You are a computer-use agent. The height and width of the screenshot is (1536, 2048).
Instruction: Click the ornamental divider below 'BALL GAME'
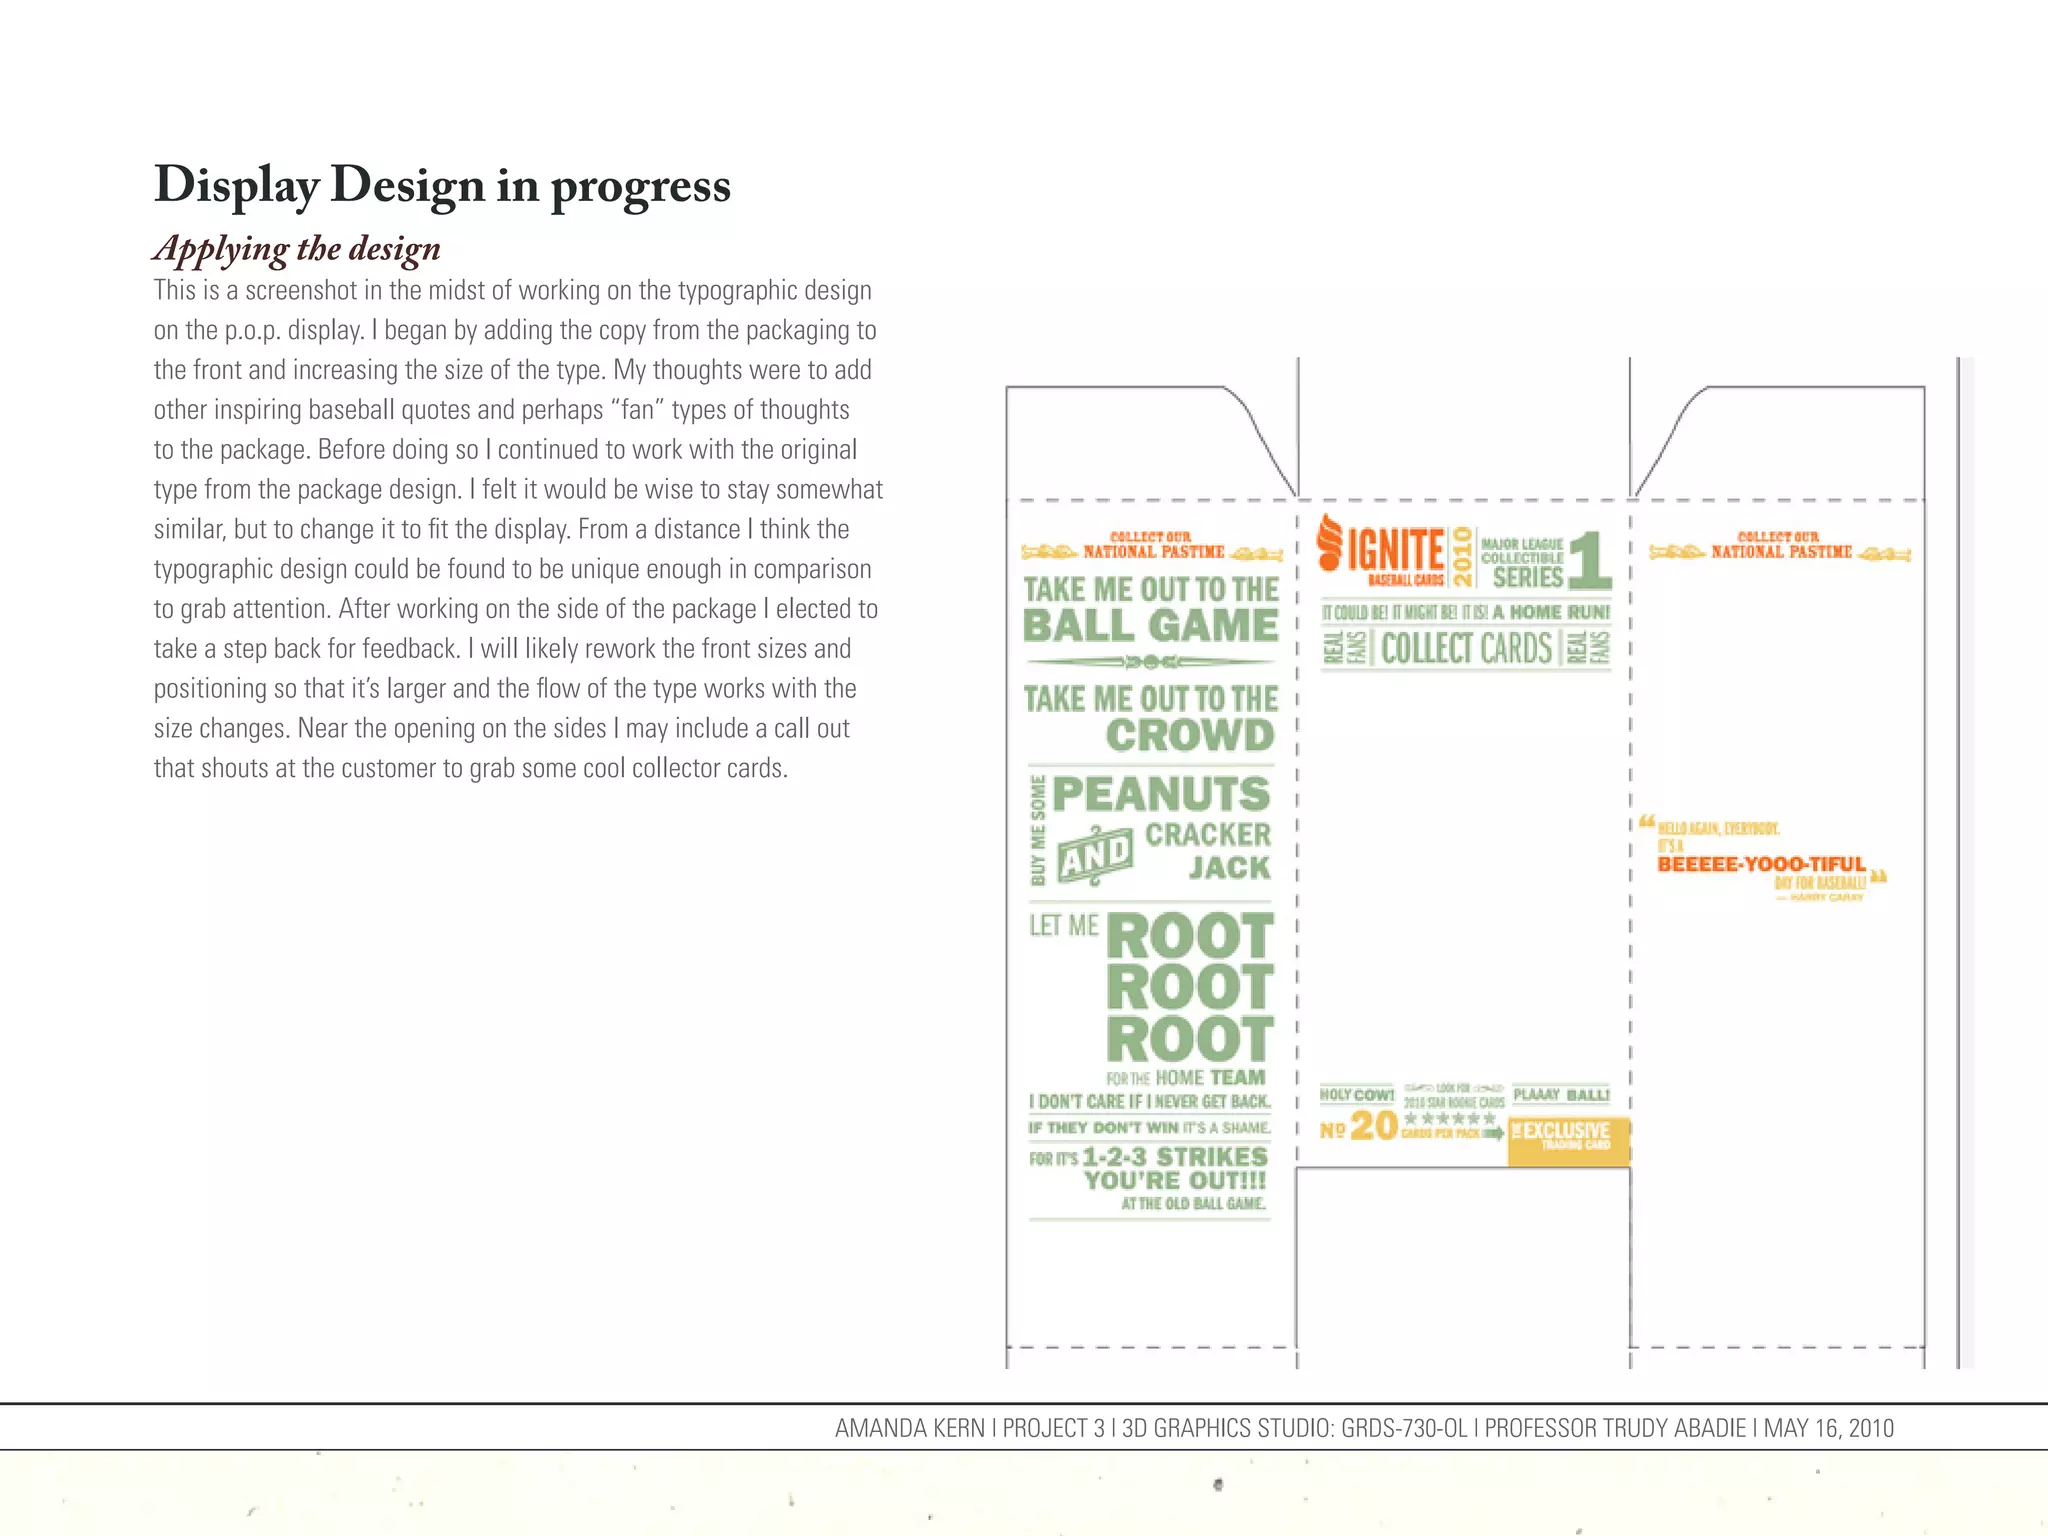pyautogui.click(x=1150, y=662)
